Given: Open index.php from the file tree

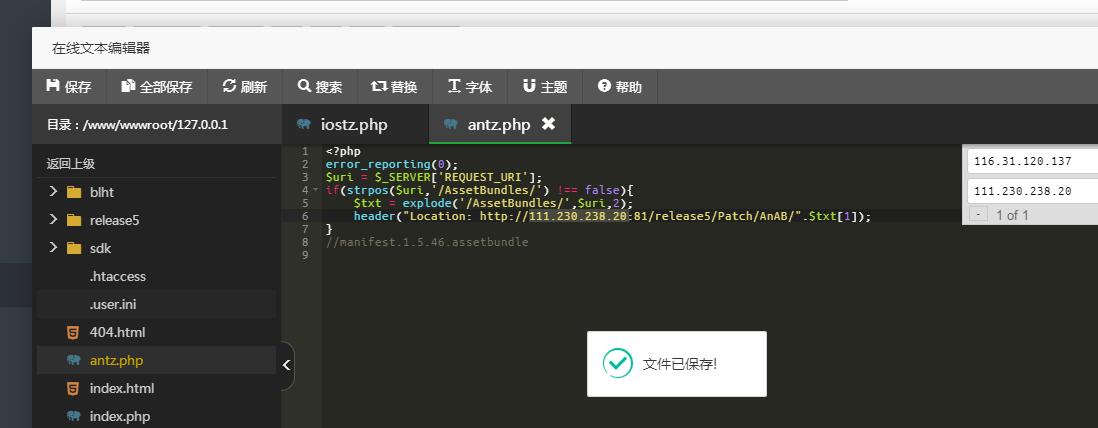Looking at the screenshot, I should click(x=119, y=416).
